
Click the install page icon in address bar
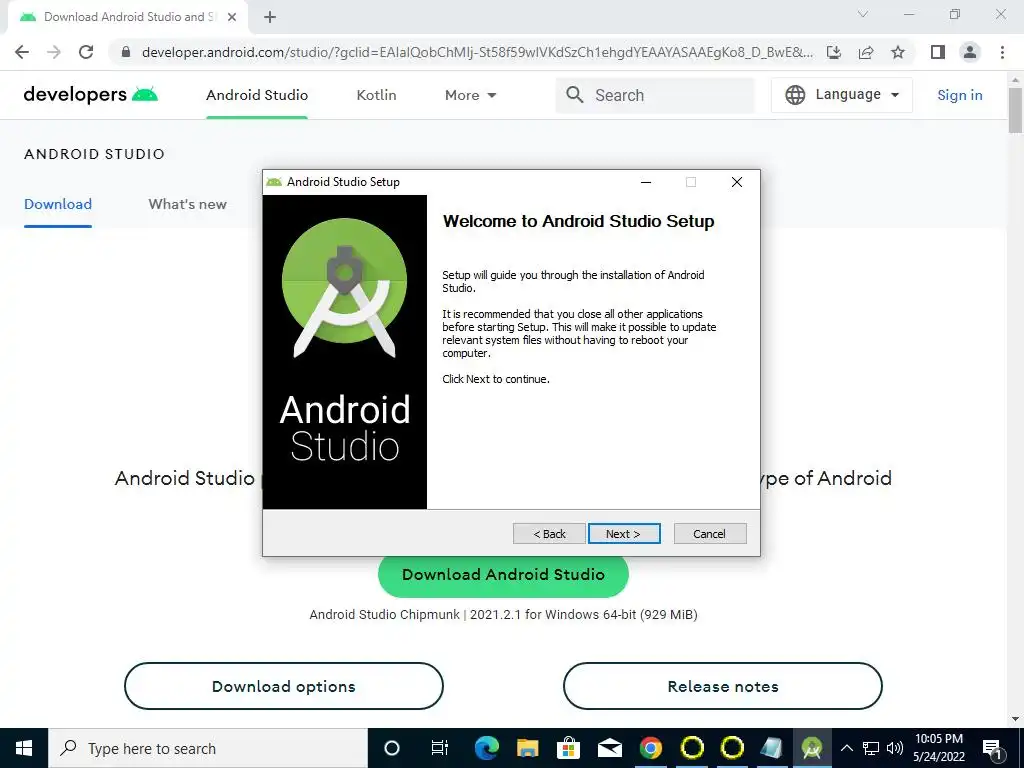click(x=834, y=52)
